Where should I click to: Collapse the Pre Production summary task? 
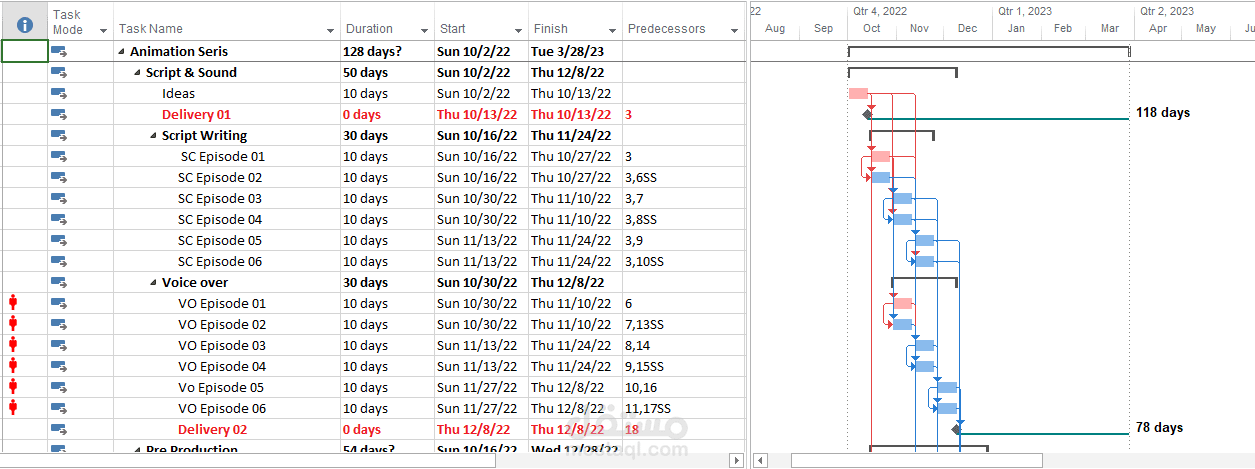[138, 450]
